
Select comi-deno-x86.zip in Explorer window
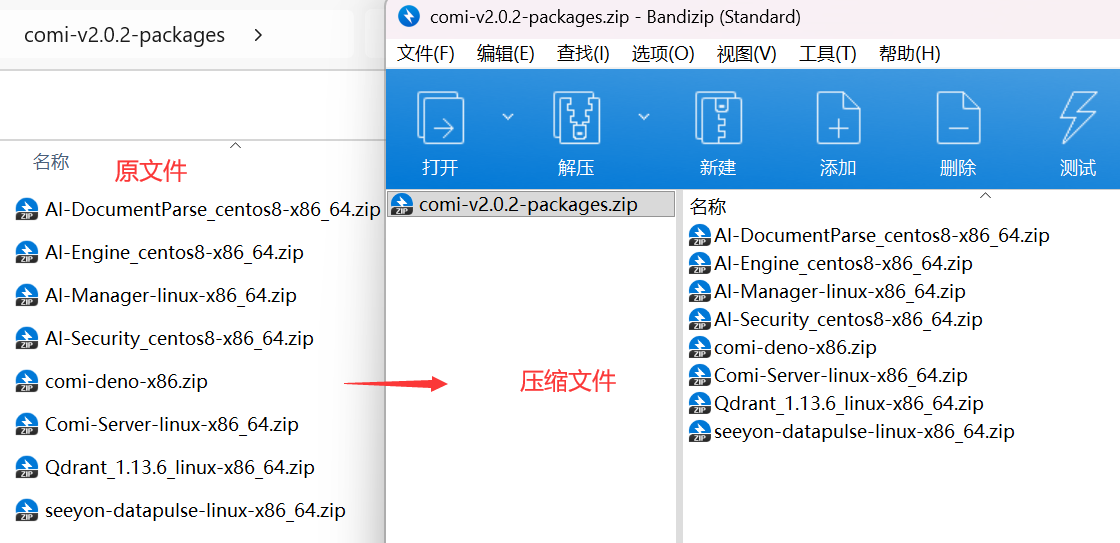pyautogui.click(x=126, y=382)
